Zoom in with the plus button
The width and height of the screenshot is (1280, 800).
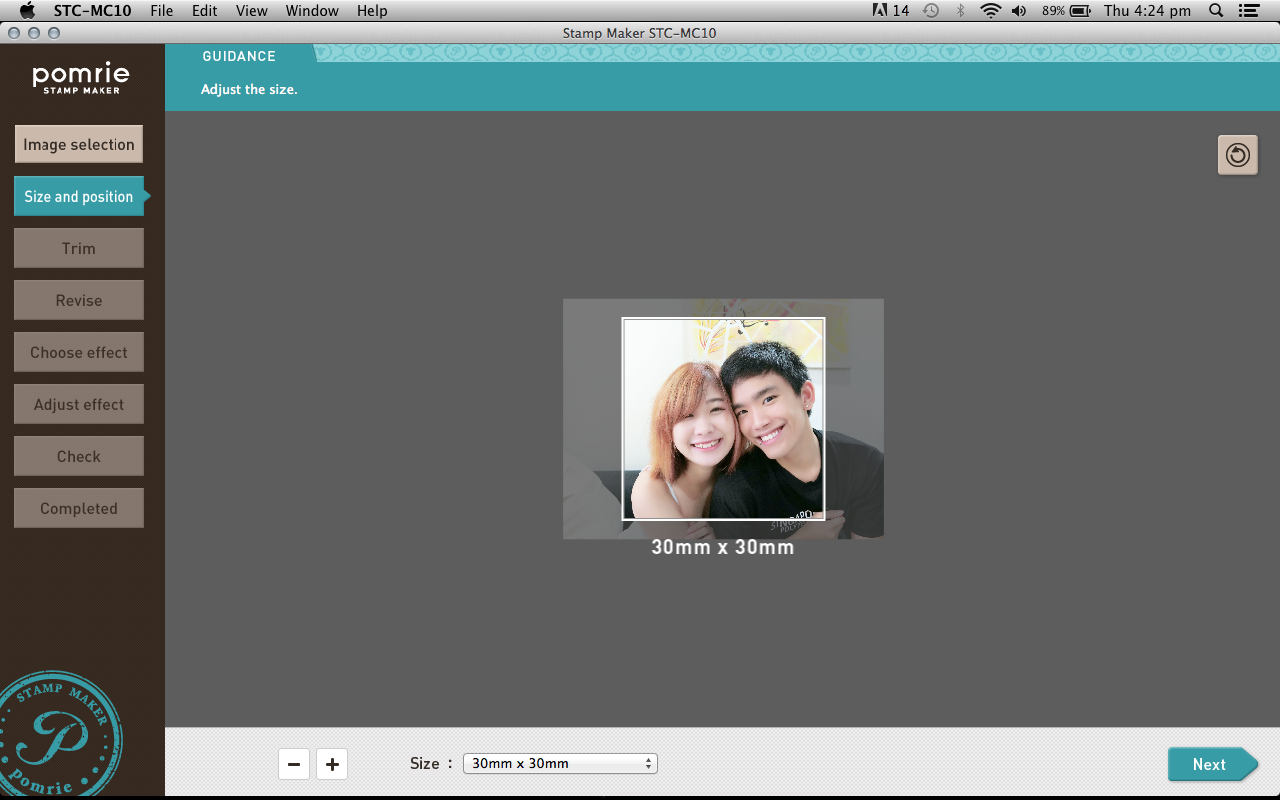click(x=332, y=764)
